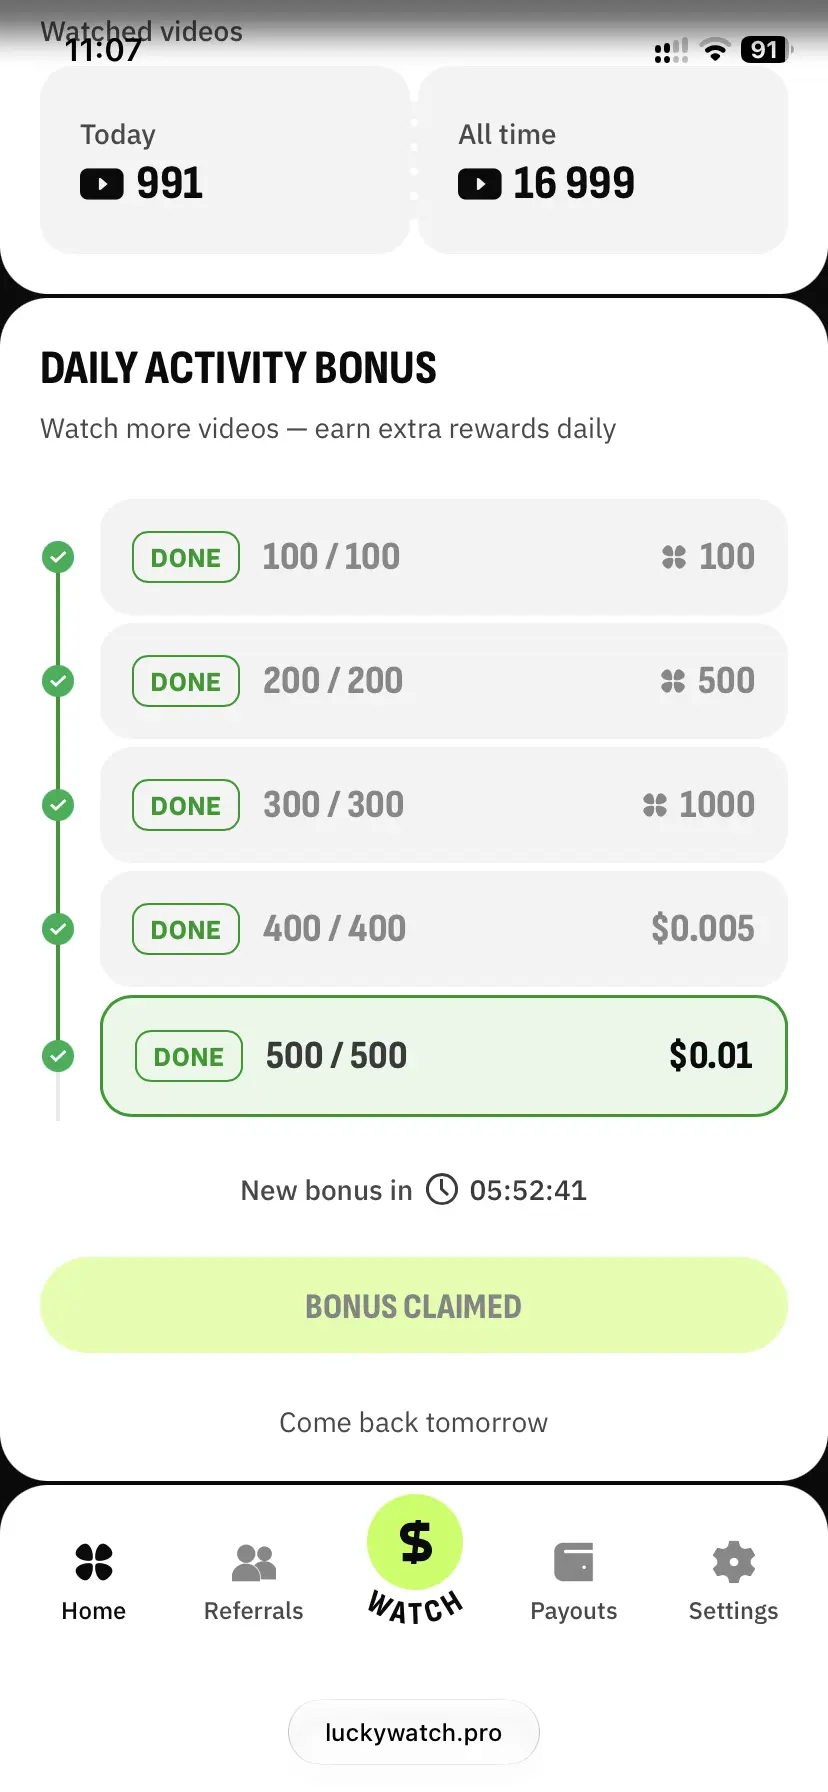Tap the video icon next to 991
Viewport: 828px width, 1792px height.
click(x=102, y=184)
